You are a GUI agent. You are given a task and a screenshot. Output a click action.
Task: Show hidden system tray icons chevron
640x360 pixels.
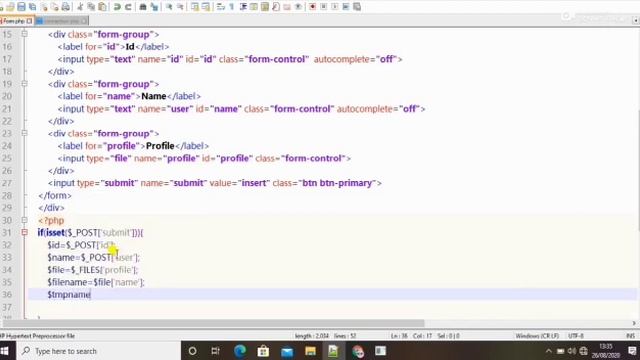[x=549, y=351]
